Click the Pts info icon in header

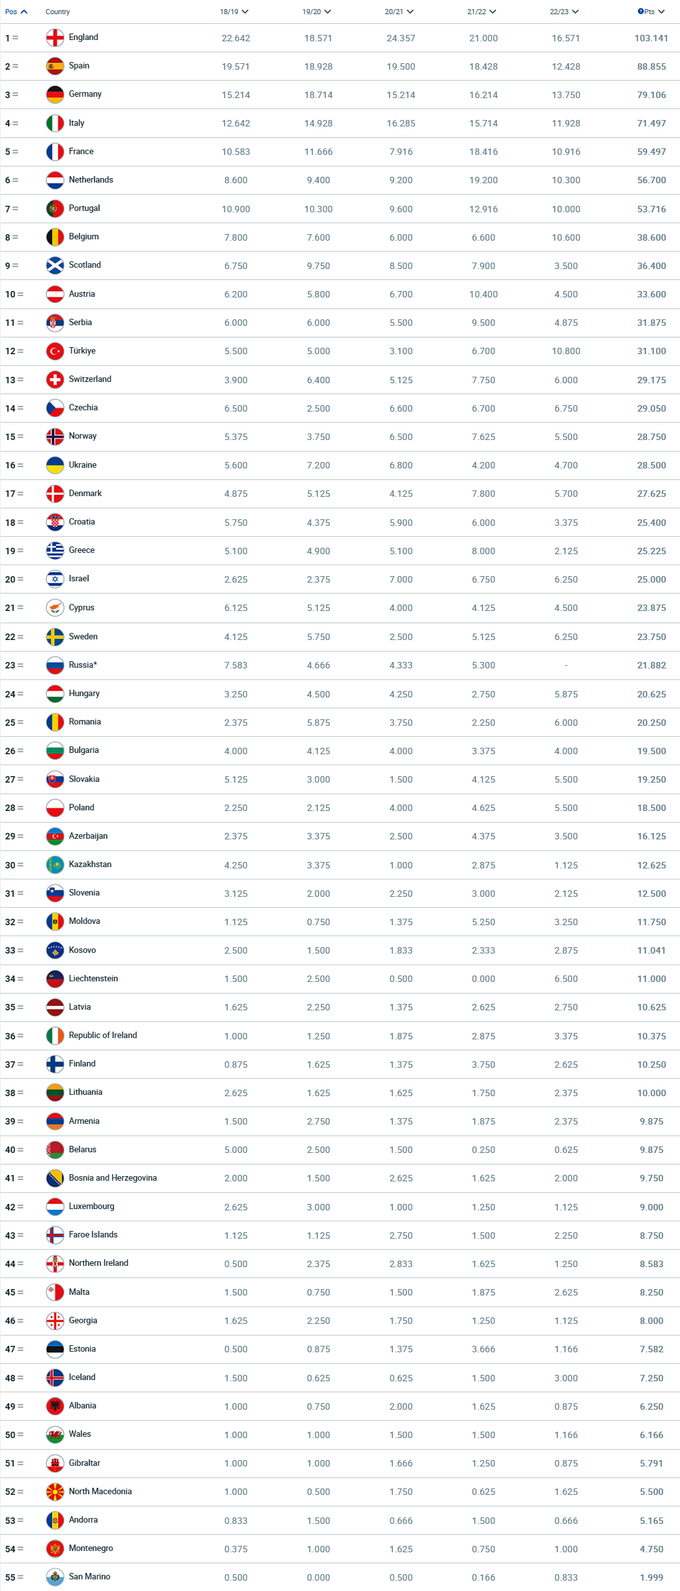(x=640, y=12)
